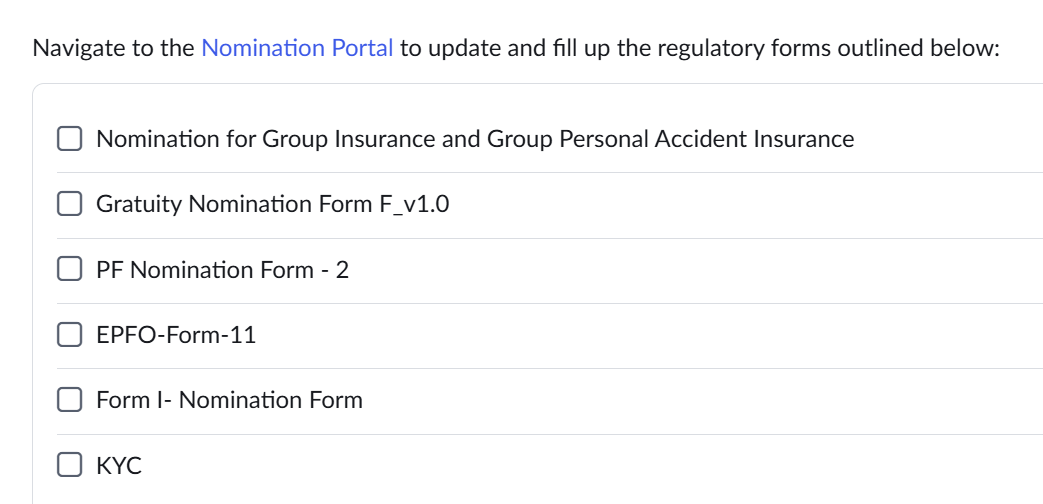Click the words 'Navigate to the'
The image size is (1043, 504).
click(113, 48)
